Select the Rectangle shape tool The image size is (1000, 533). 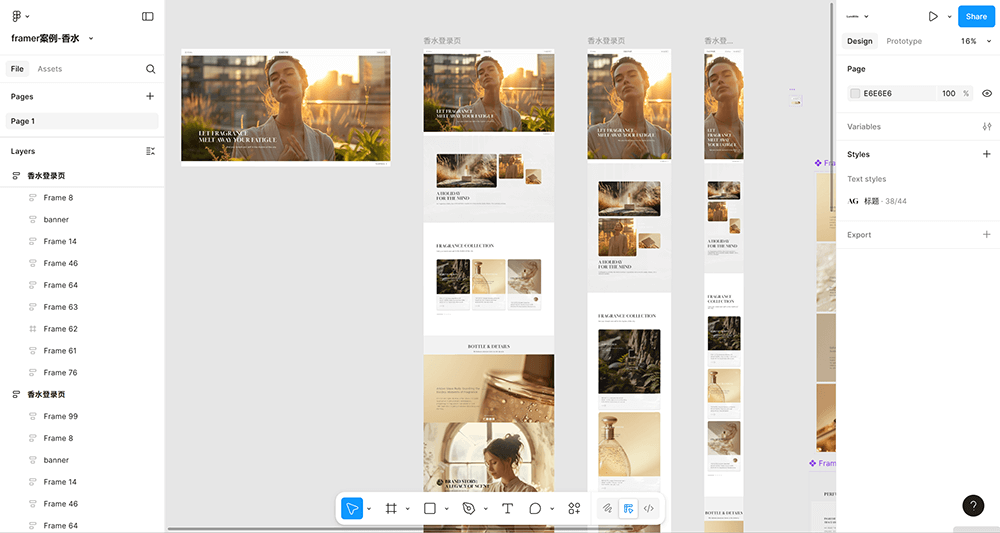coord(430,508)
